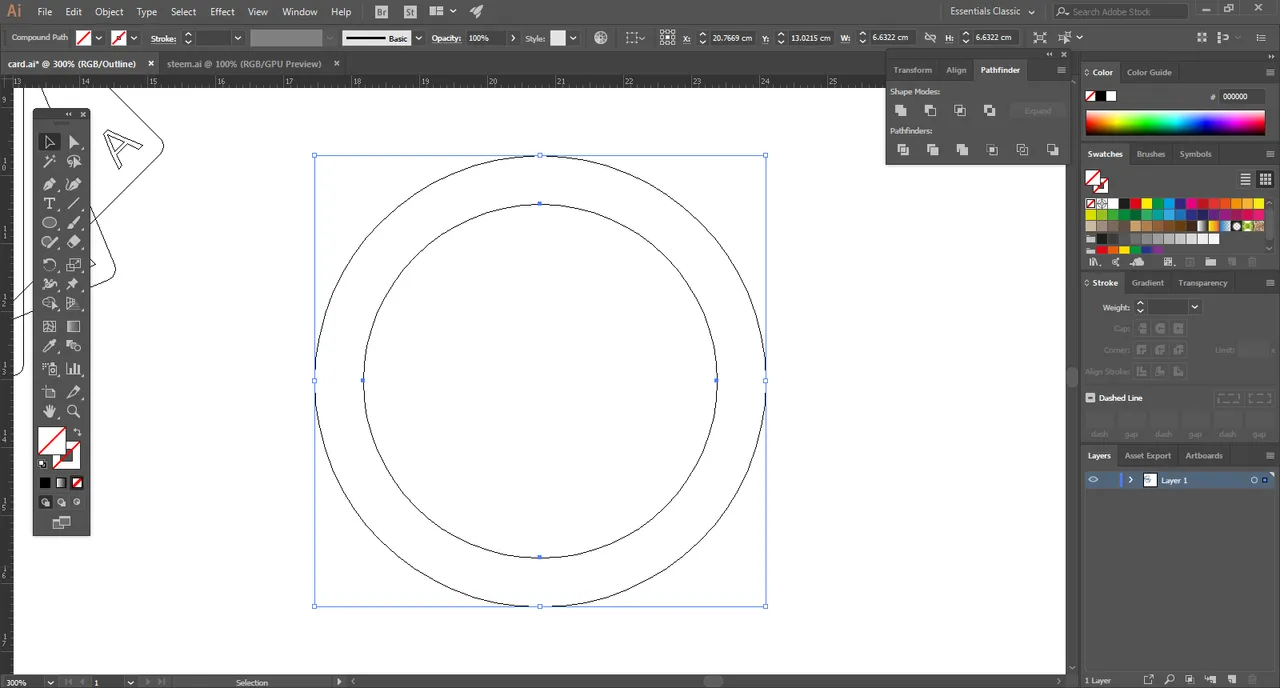Apply Divide pathfinder
The image size is (1280, 688).
[x=903, y=150]
